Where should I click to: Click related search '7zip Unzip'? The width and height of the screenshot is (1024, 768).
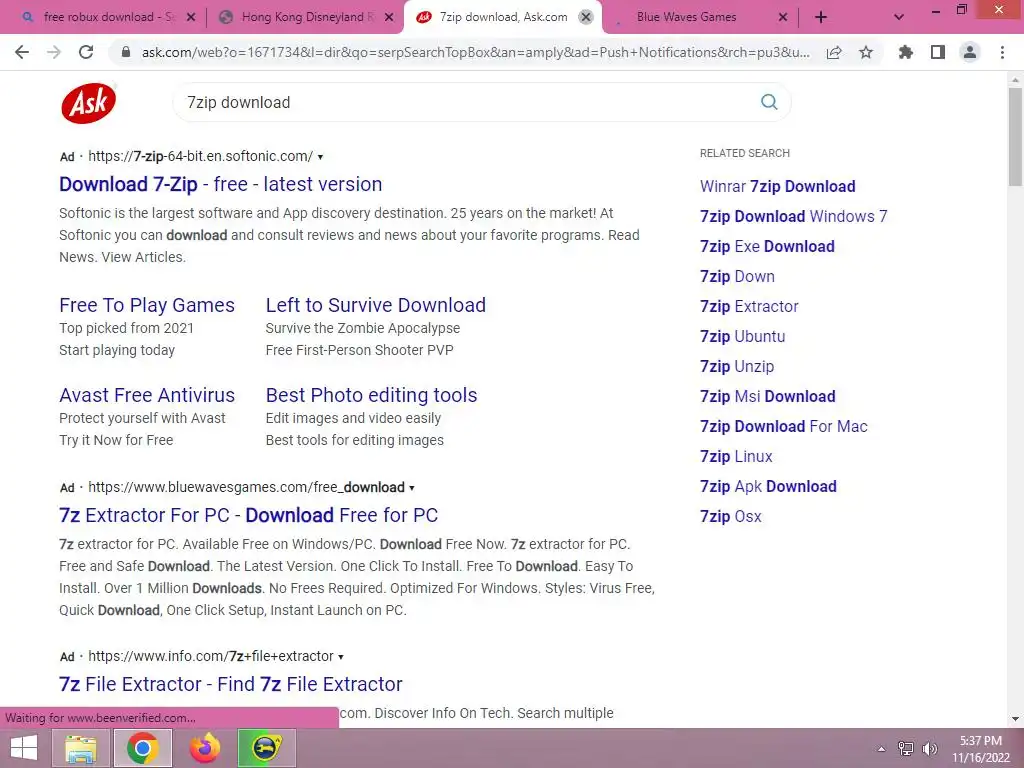pos(737,366)
